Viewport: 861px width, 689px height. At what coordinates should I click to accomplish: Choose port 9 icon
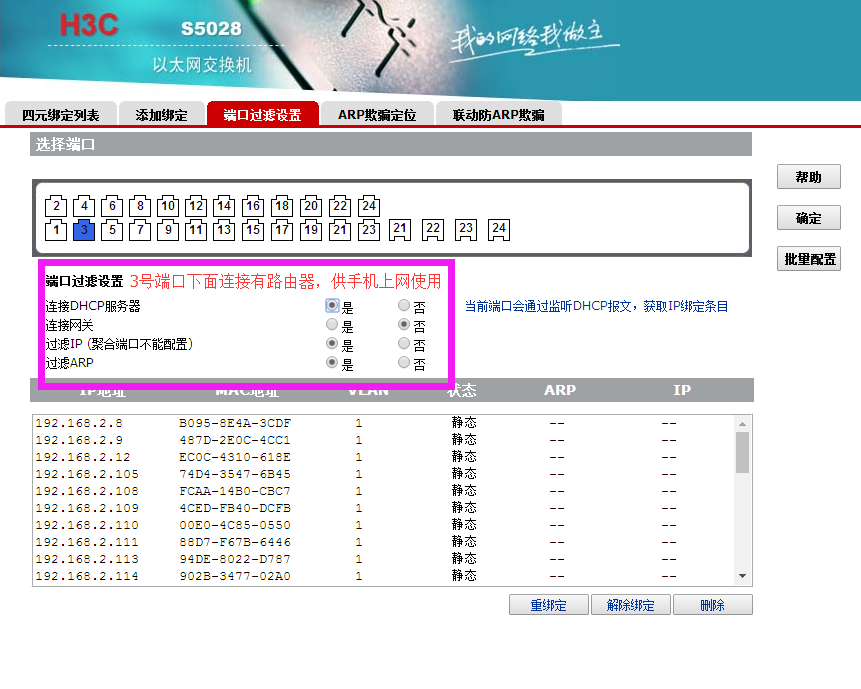point(168,230)
